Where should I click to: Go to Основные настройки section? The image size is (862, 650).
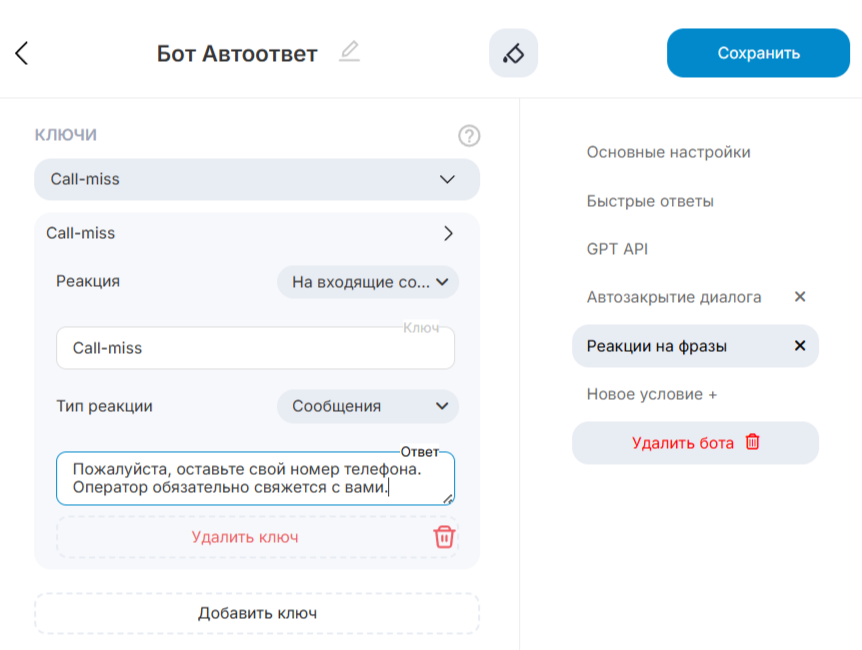click(x=668, y=152)
